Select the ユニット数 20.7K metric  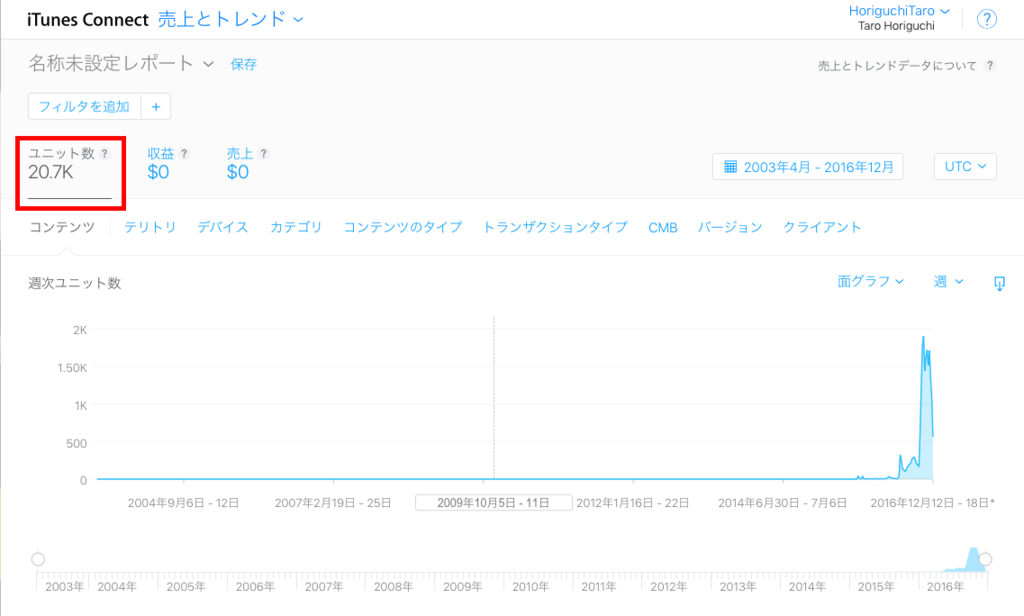[x=69, y=172]
